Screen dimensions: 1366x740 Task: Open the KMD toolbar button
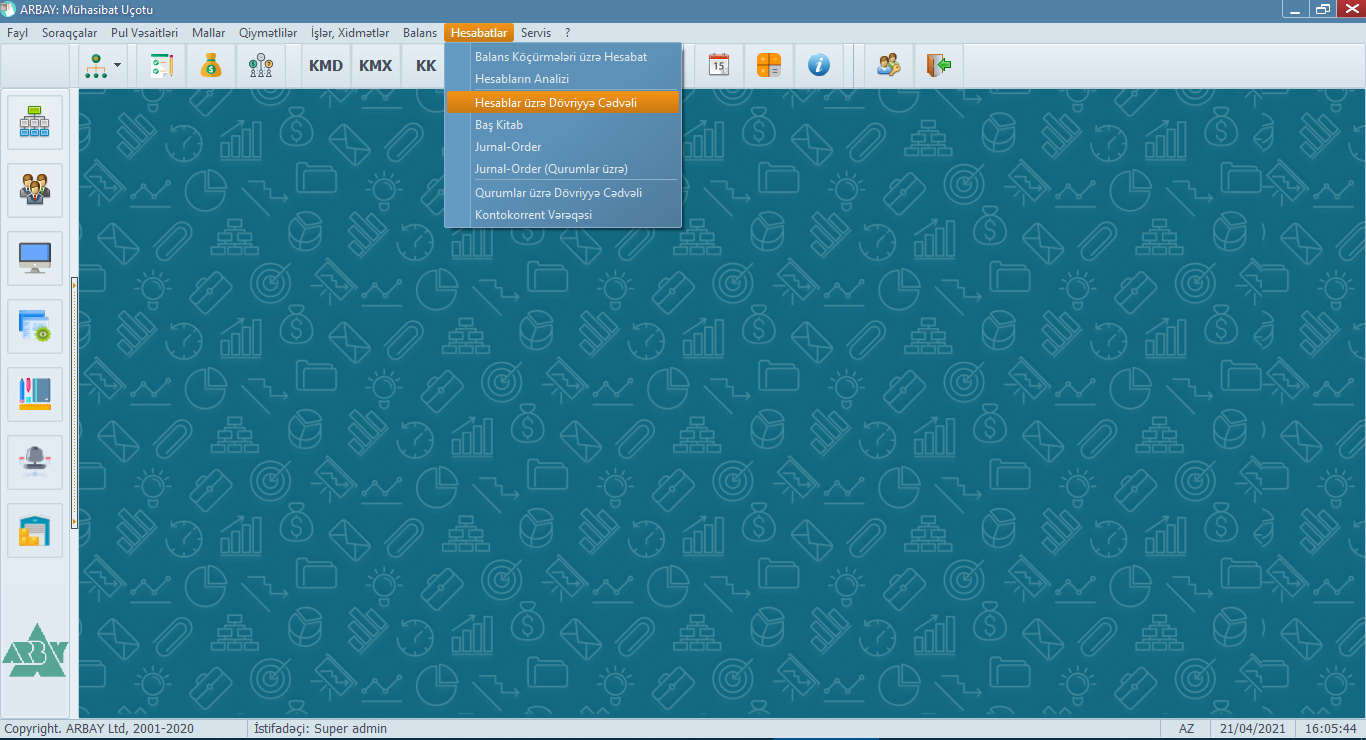pyautogui.click(x=326, y=66)
